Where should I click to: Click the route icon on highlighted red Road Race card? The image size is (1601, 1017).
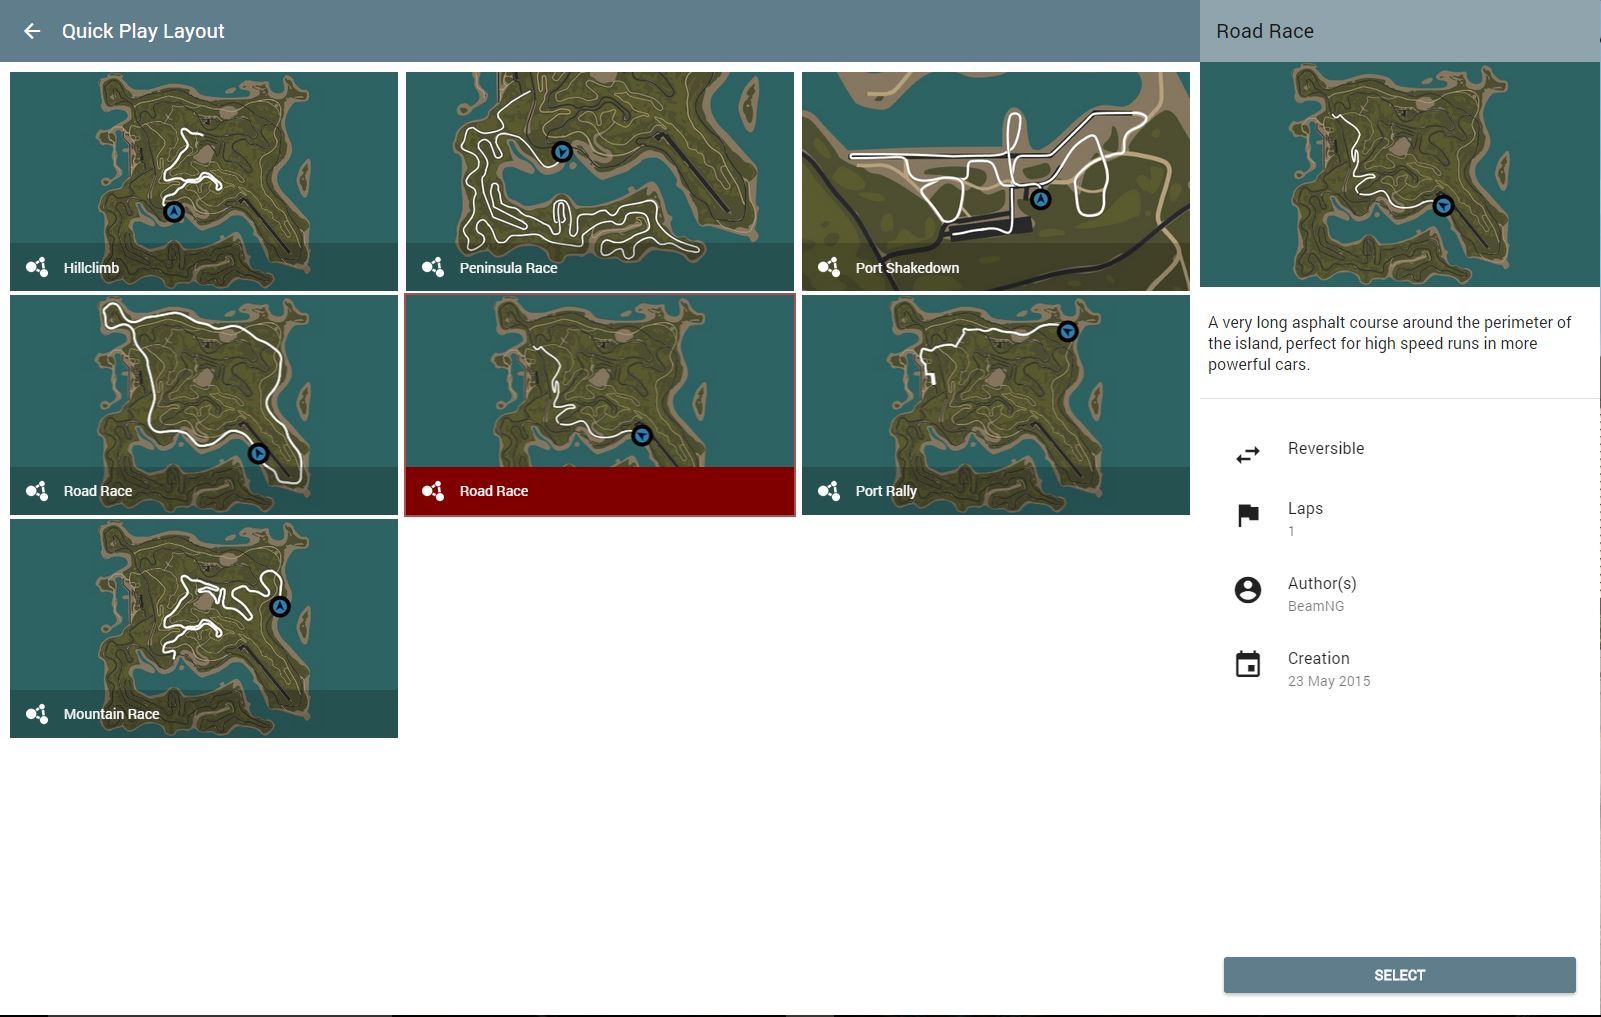[x=433, y=490]
